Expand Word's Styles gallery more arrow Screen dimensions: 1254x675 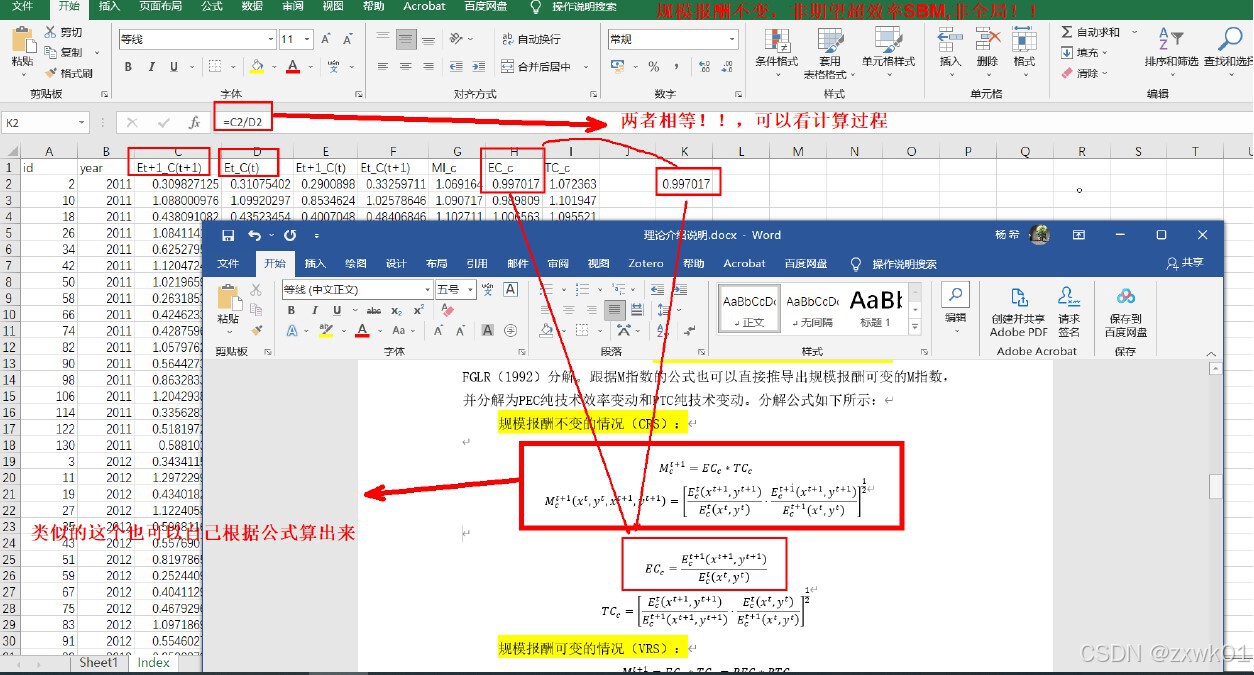[x=916, y=328]
